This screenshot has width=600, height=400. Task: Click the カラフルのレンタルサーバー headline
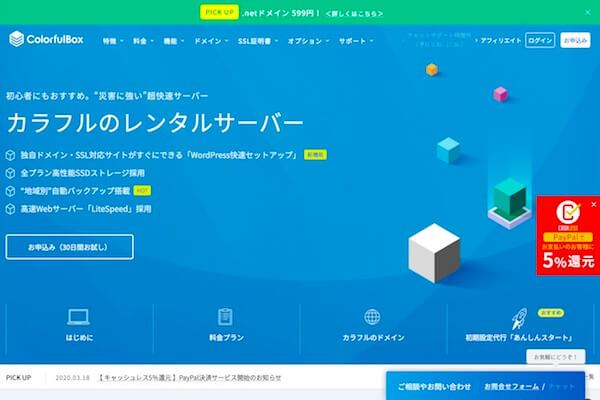(155, 123)
